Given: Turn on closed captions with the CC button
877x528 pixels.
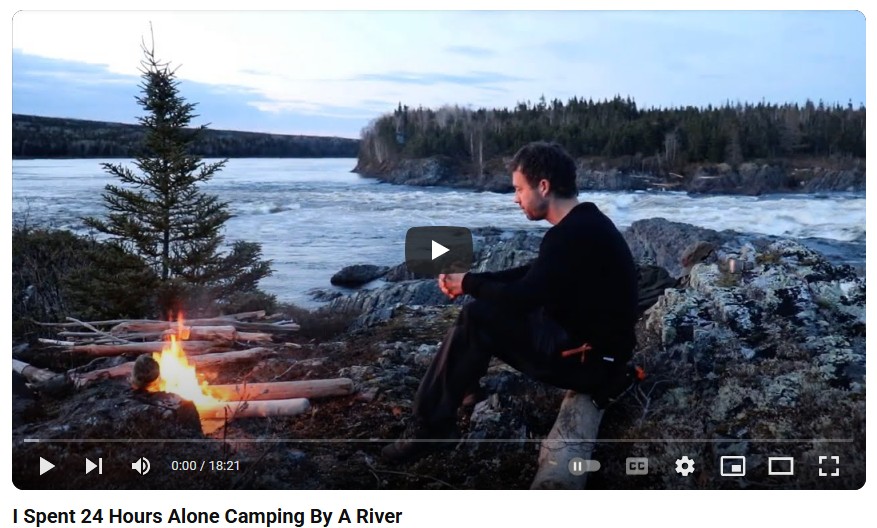Looking at the screenshot, I should point(636,466).
